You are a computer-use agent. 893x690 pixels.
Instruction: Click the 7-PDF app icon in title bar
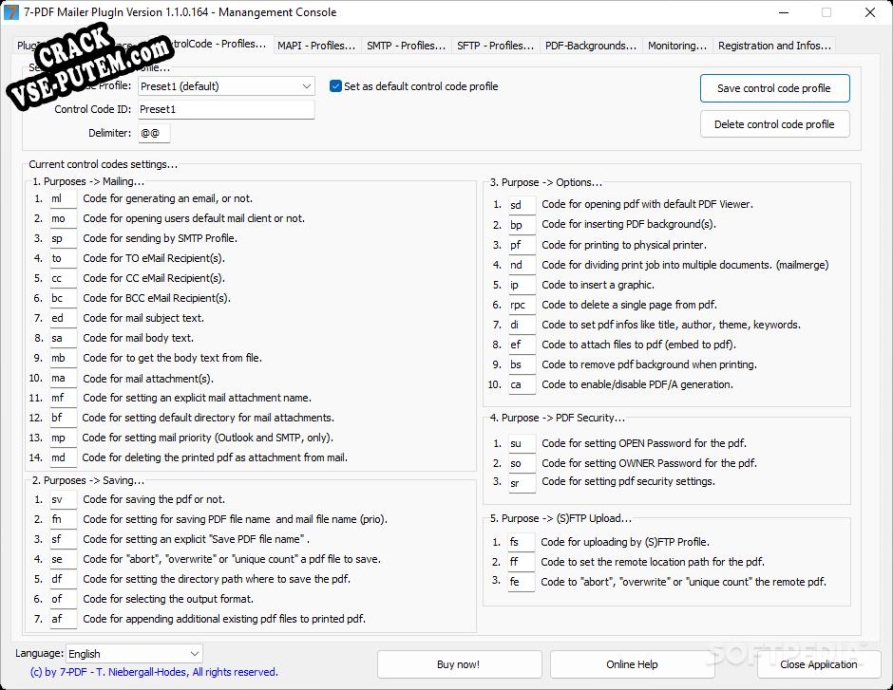tap(11, 12)
